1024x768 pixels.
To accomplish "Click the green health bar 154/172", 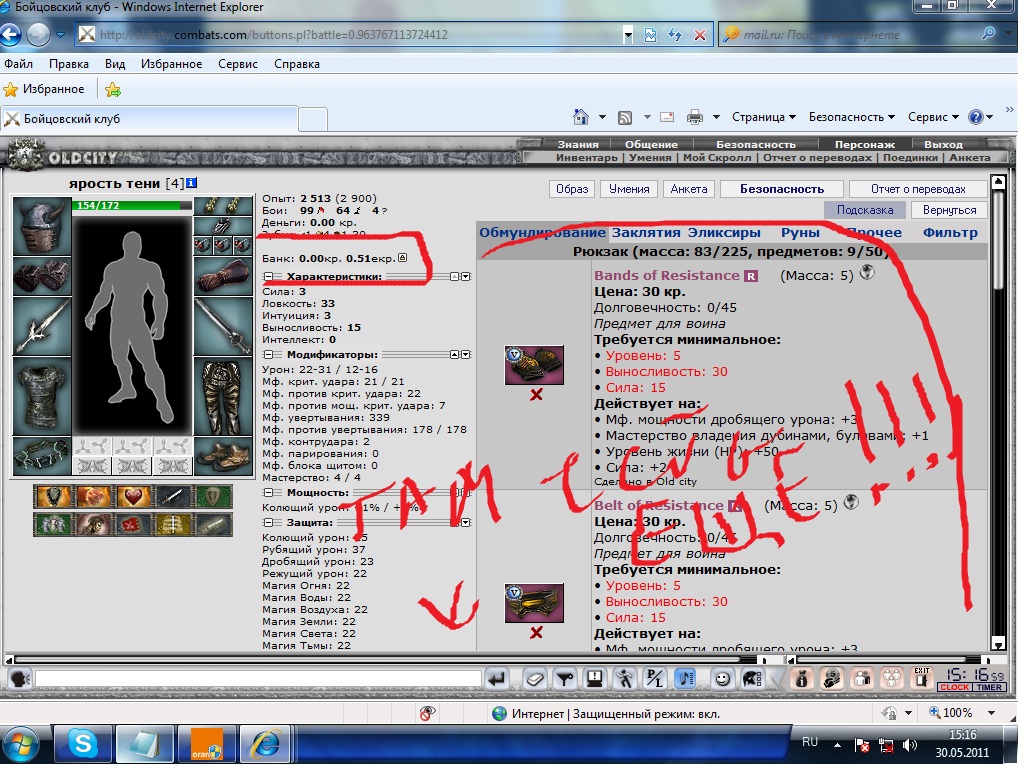I will 132,206.
